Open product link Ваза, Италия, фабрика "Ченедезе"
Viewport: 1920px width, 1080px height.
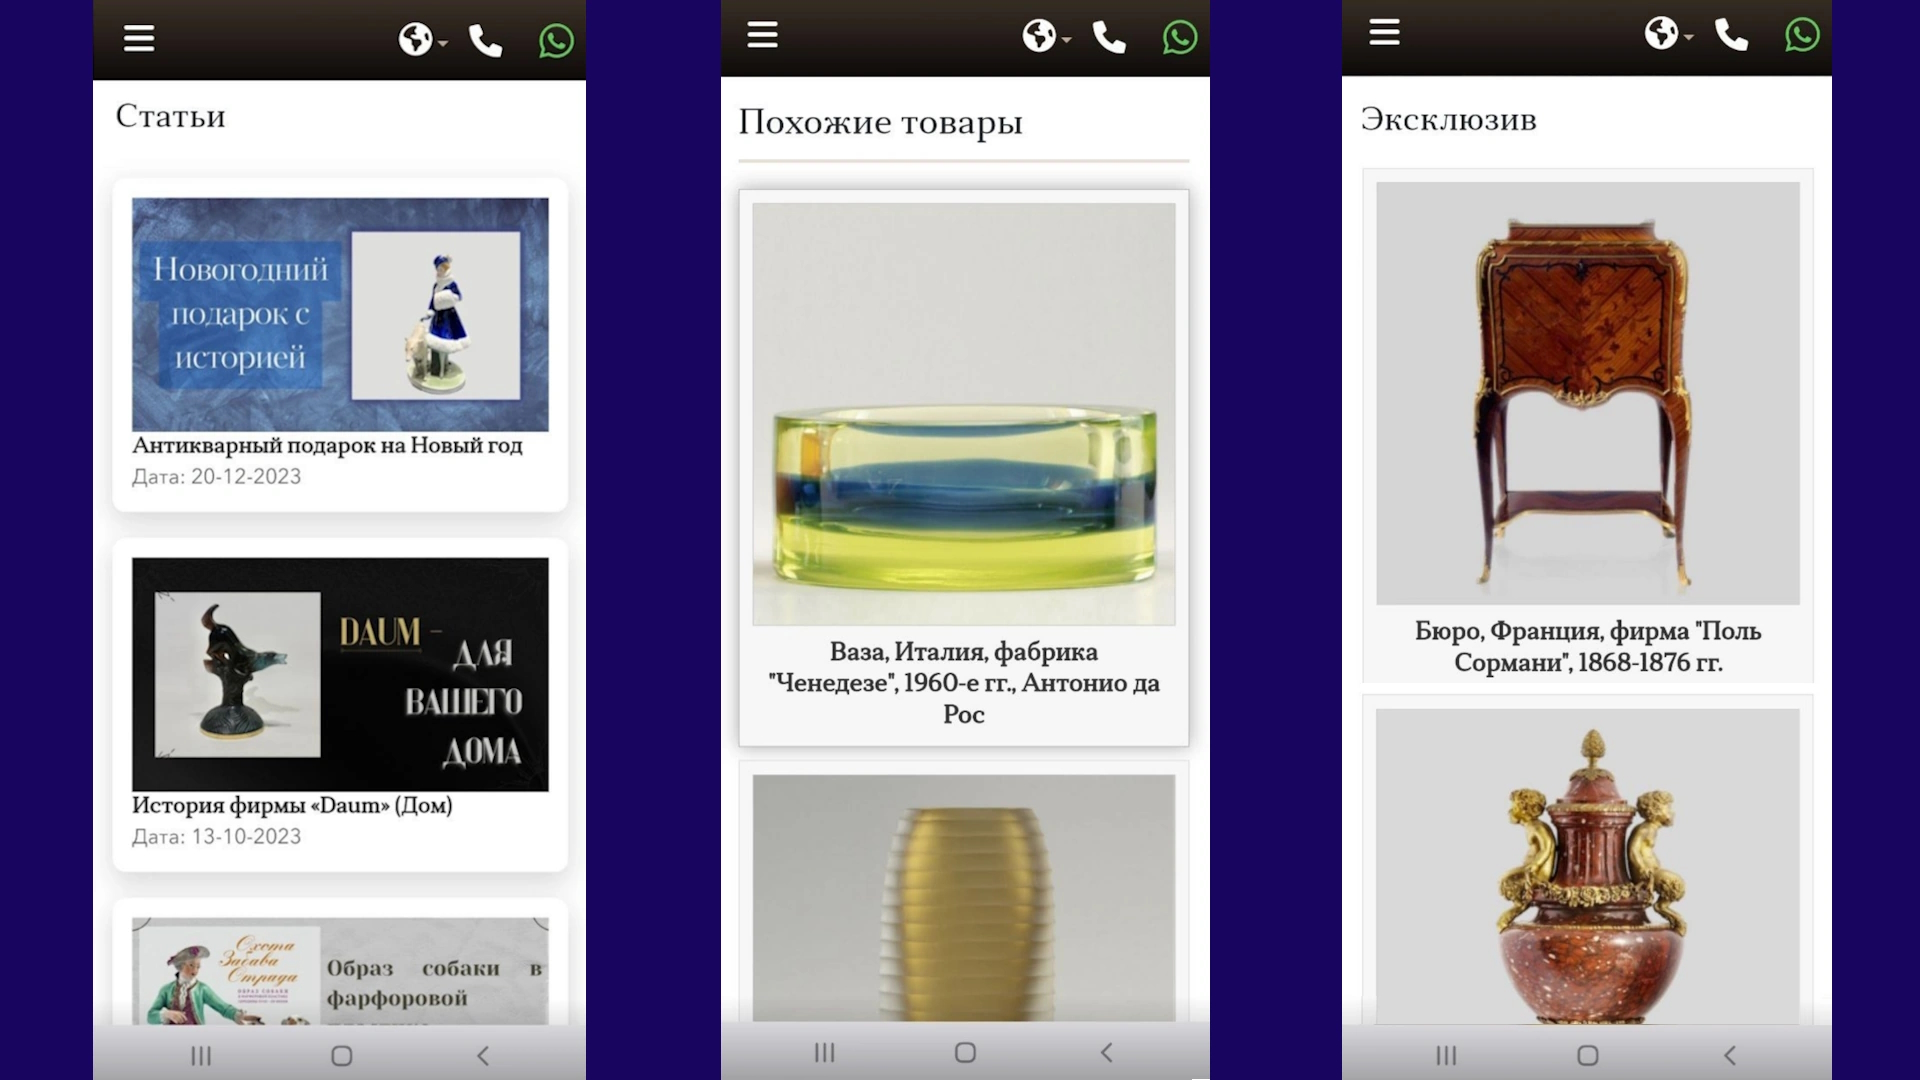pyautogui.click(x=964, y=683)
